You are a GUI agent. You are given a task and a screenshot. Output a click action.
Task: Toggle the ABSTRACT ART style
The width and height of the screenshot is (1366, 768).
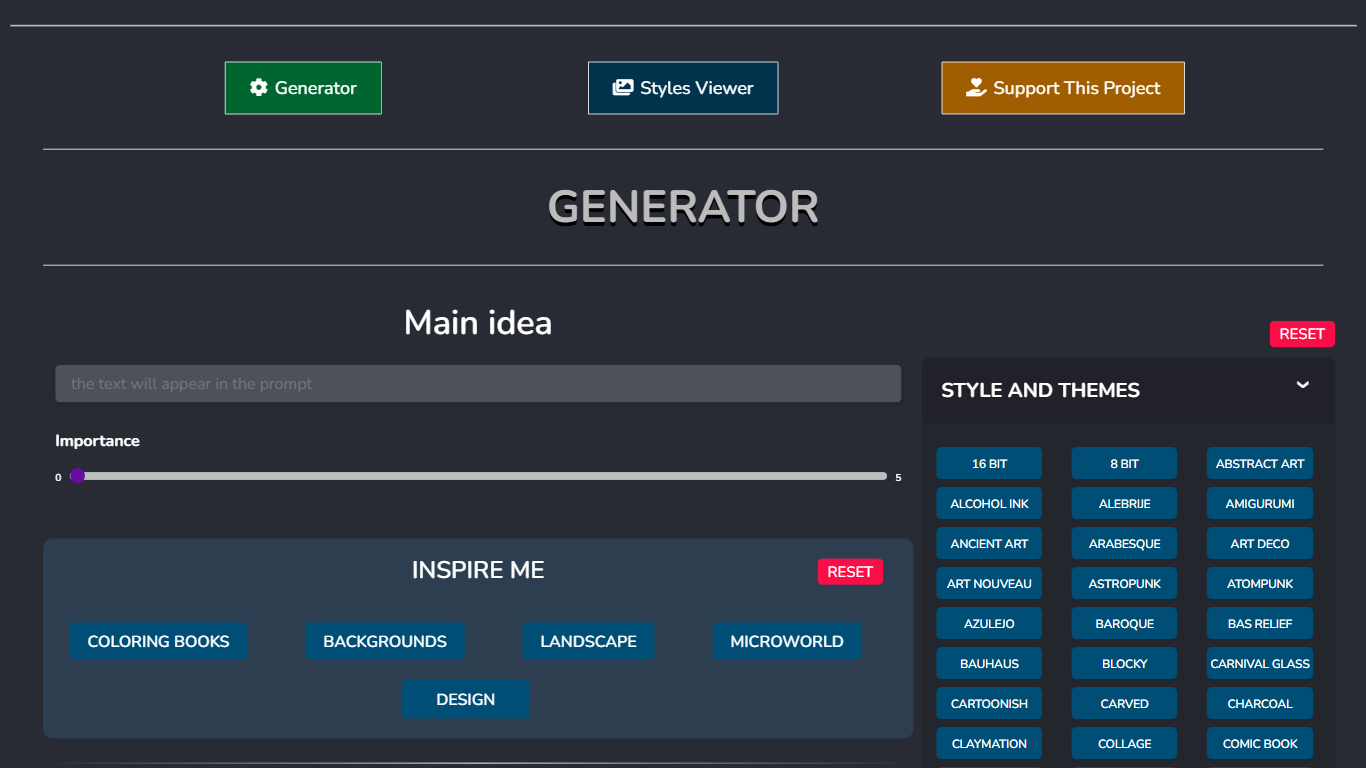coord(1259,463)
